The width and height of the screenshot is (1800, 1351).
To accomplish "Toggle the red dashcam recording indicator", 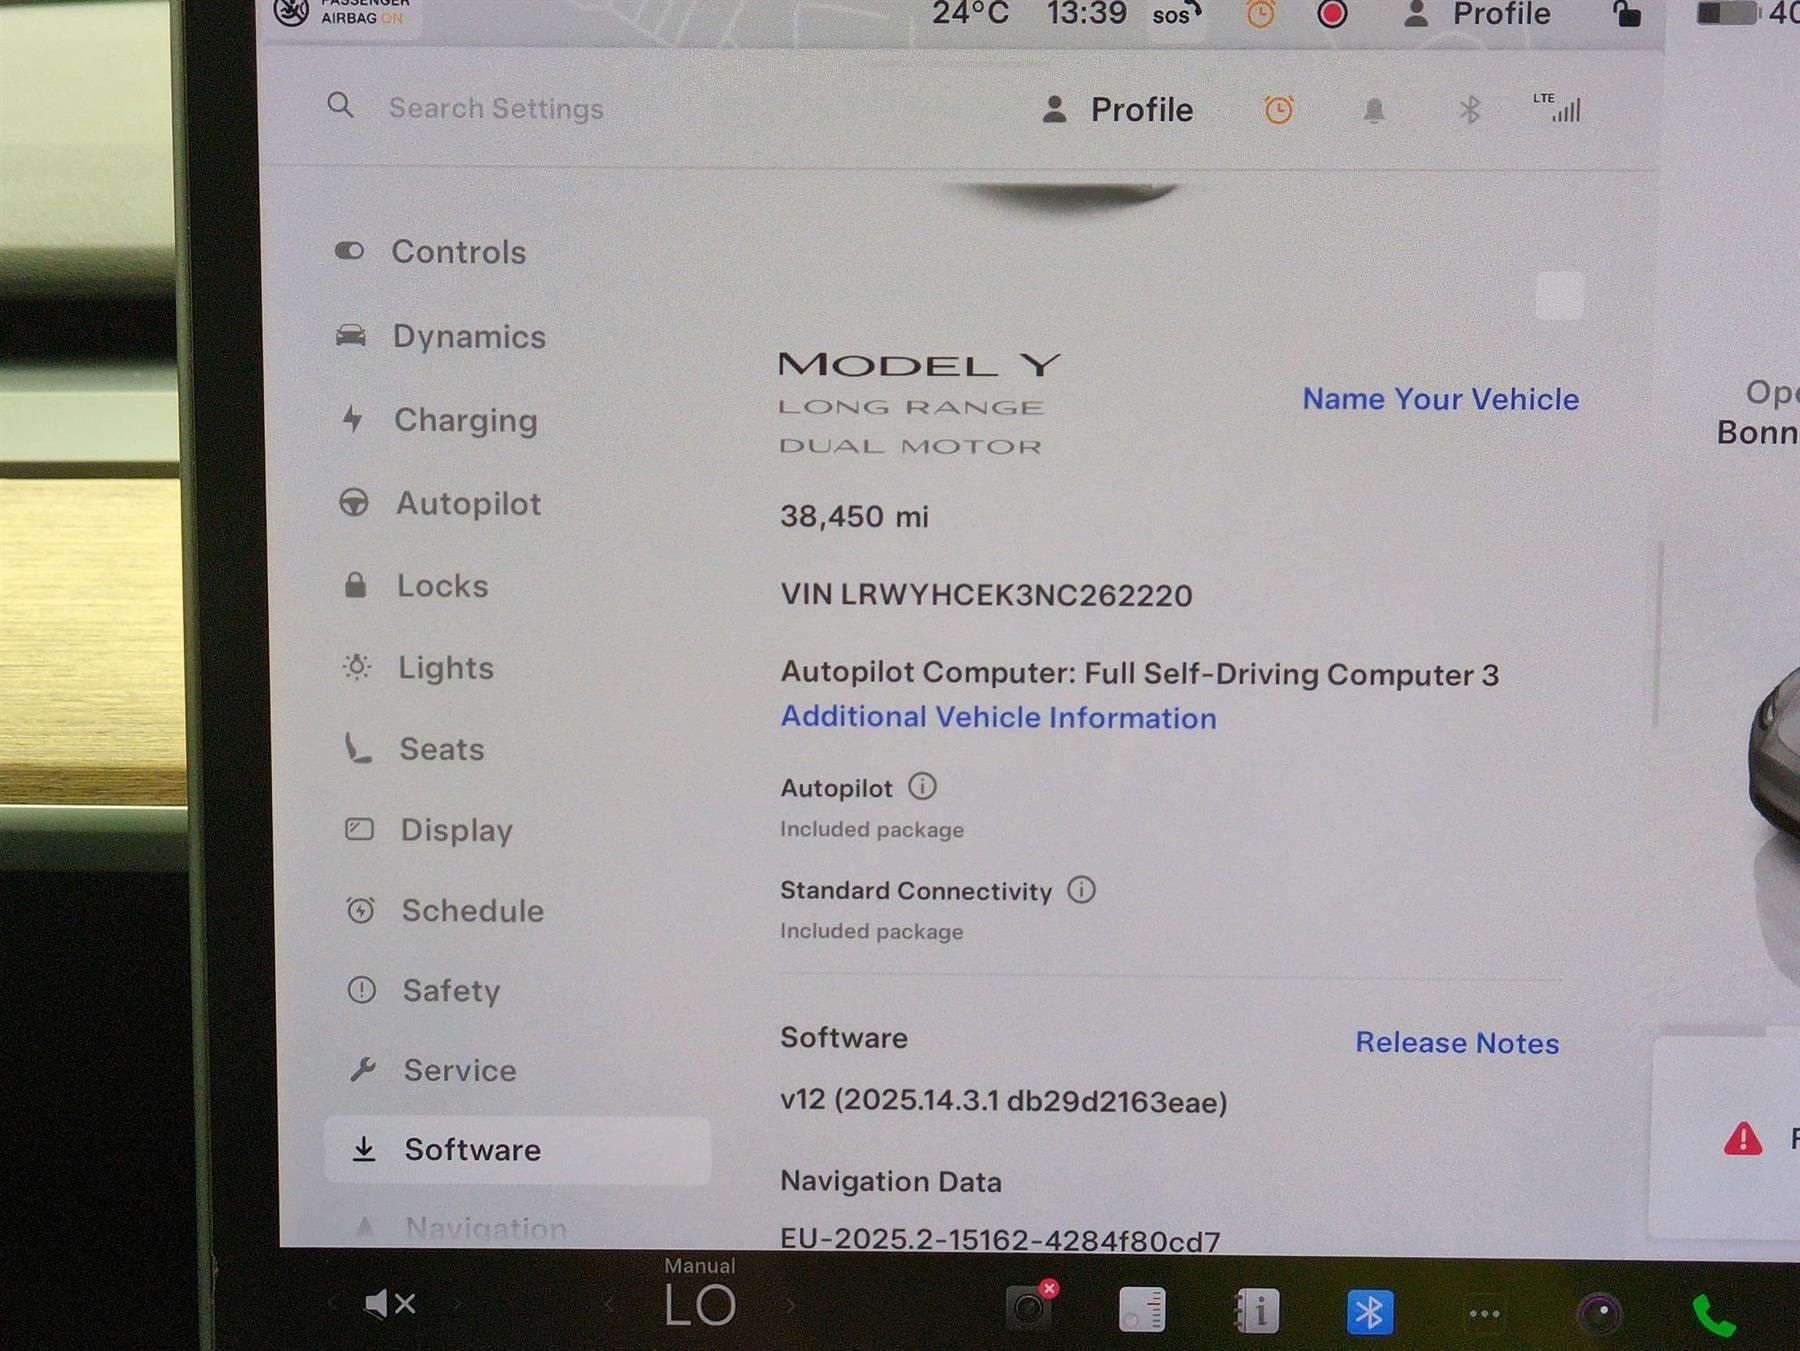I will point(1332,14).
